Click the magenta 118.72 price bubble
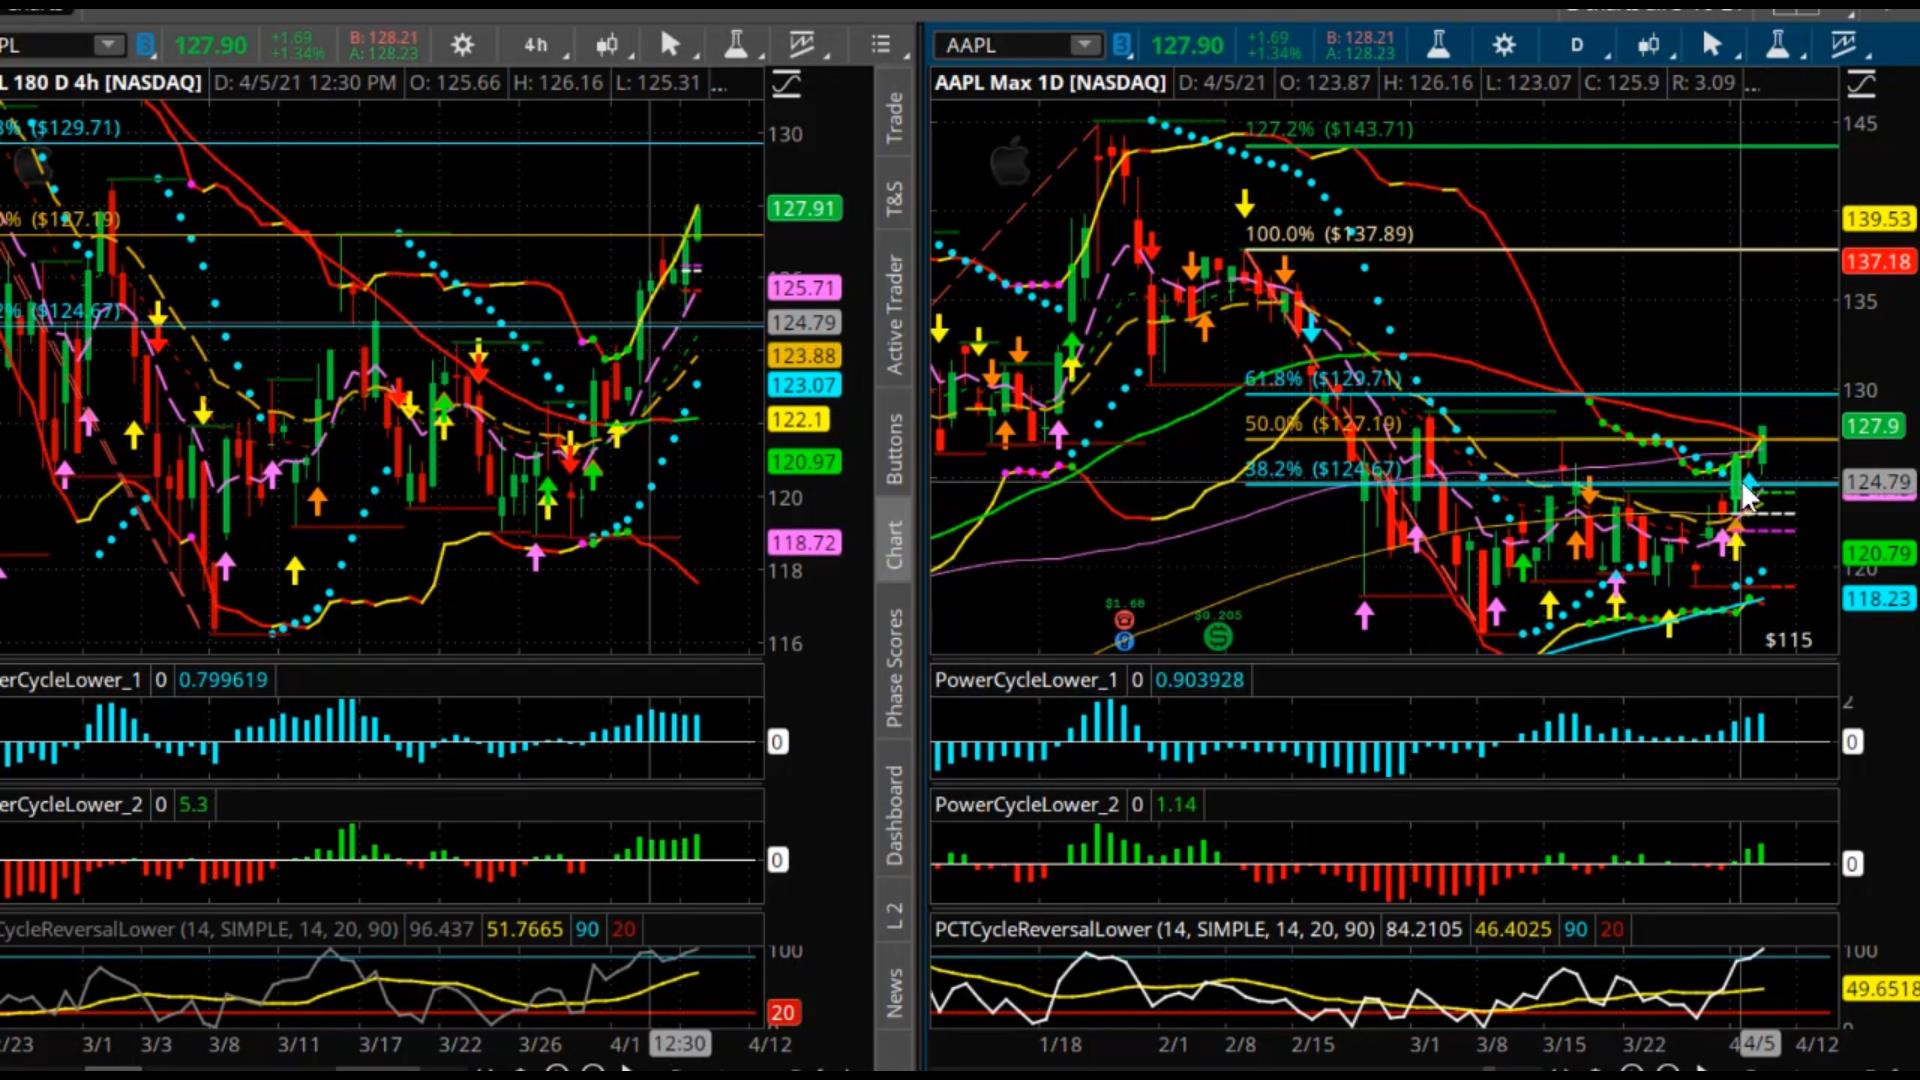Screen dimensions: 1920x1080 tap(803, 543)
